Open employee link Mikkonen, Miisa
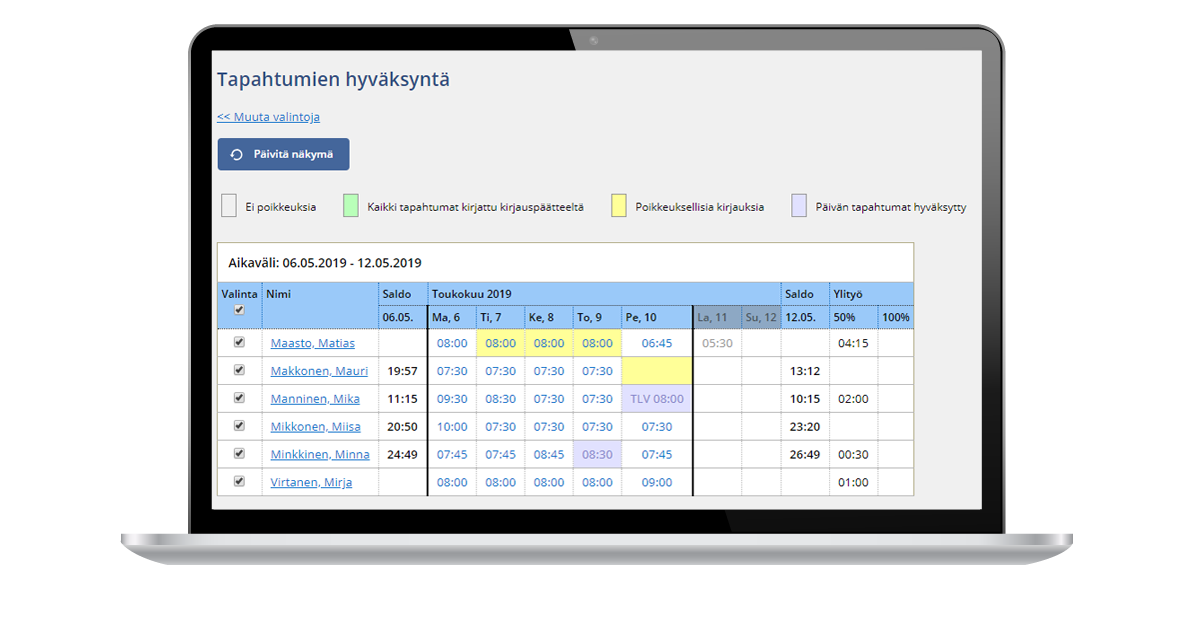1200x628 pixels. click(x=315, y=427)
